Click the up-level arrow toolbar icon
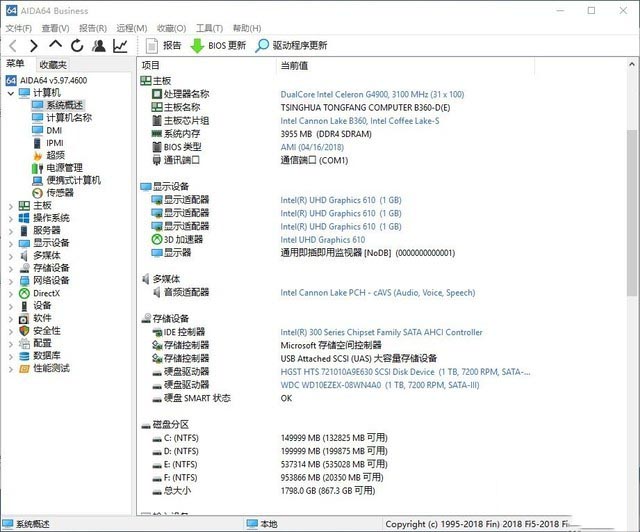 tap(56, 44)
